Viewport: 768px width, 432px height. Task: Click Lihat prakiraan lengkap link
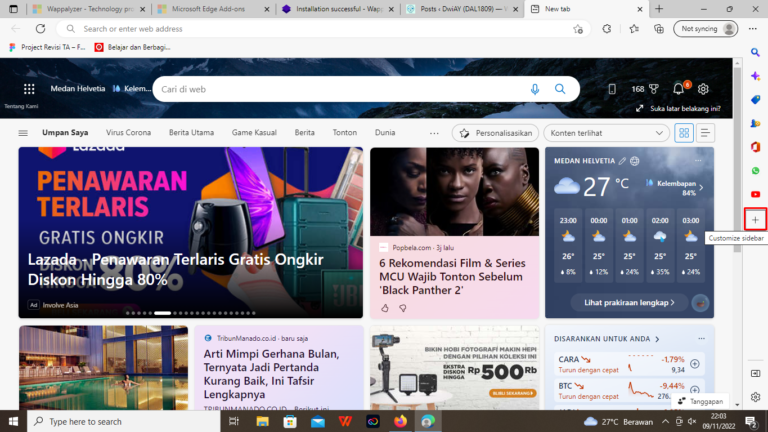(629, 303)
